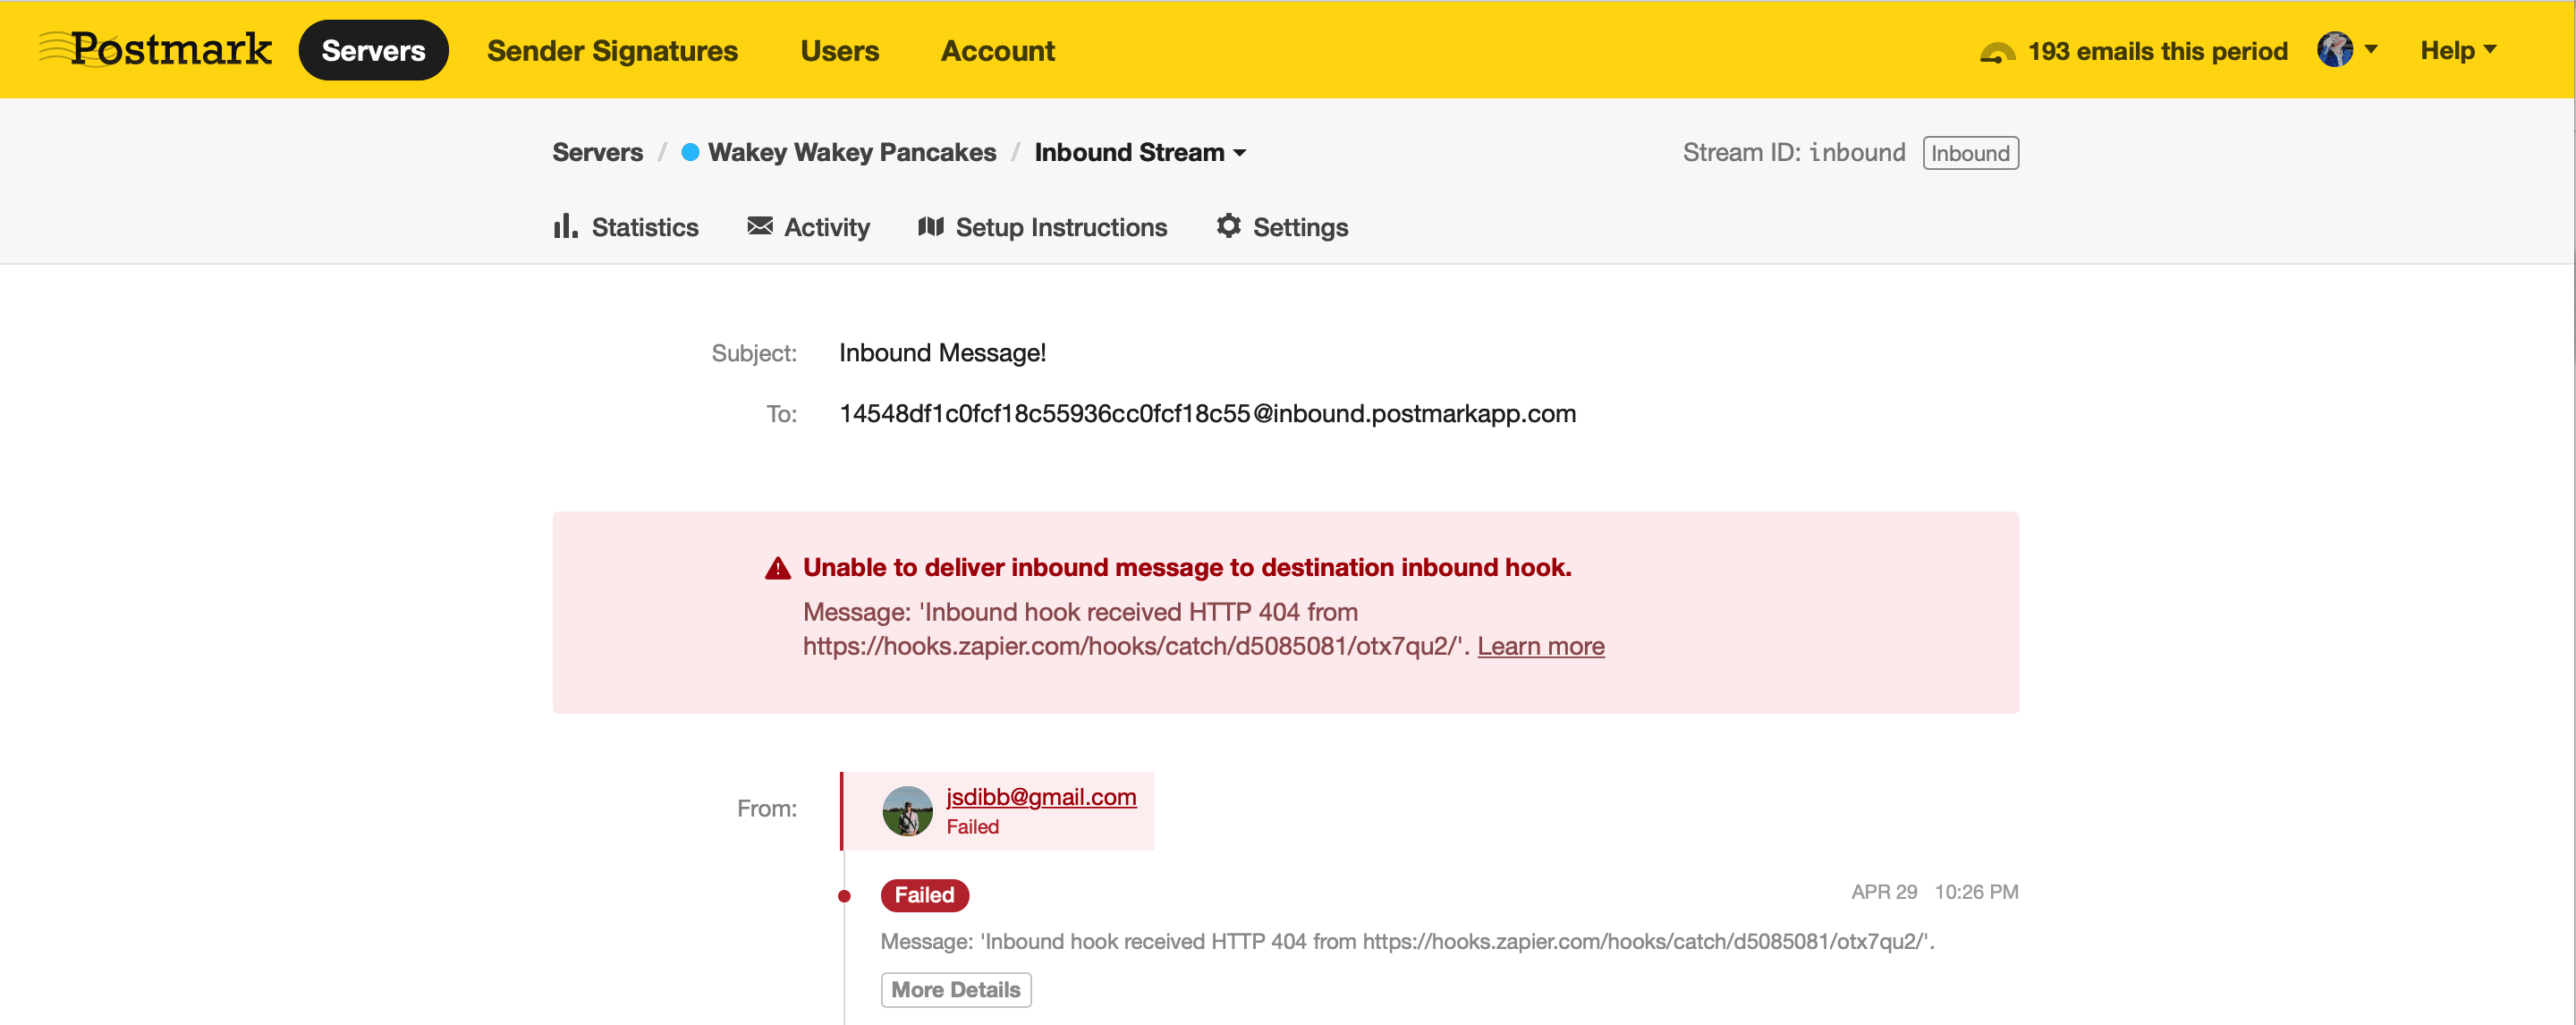Click the Inbound stream type badge

coord(1970,153)
